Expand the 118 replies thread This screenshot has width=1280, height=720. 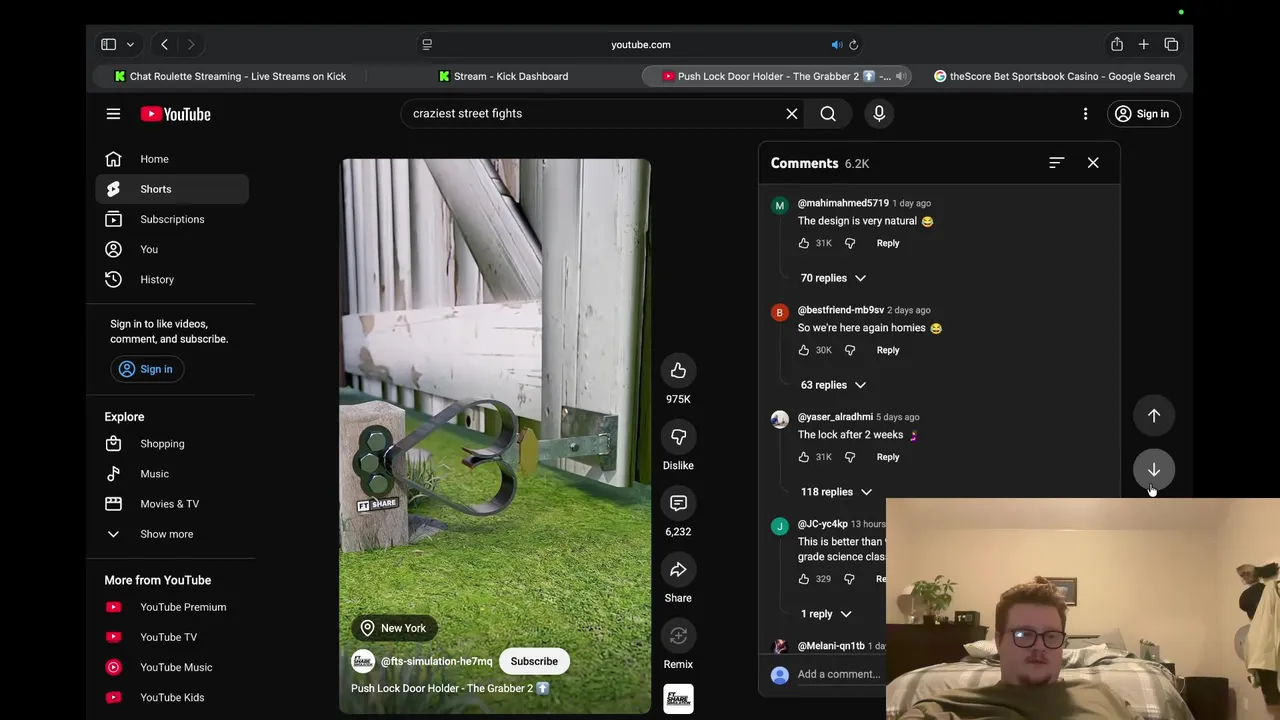(836, 492)
